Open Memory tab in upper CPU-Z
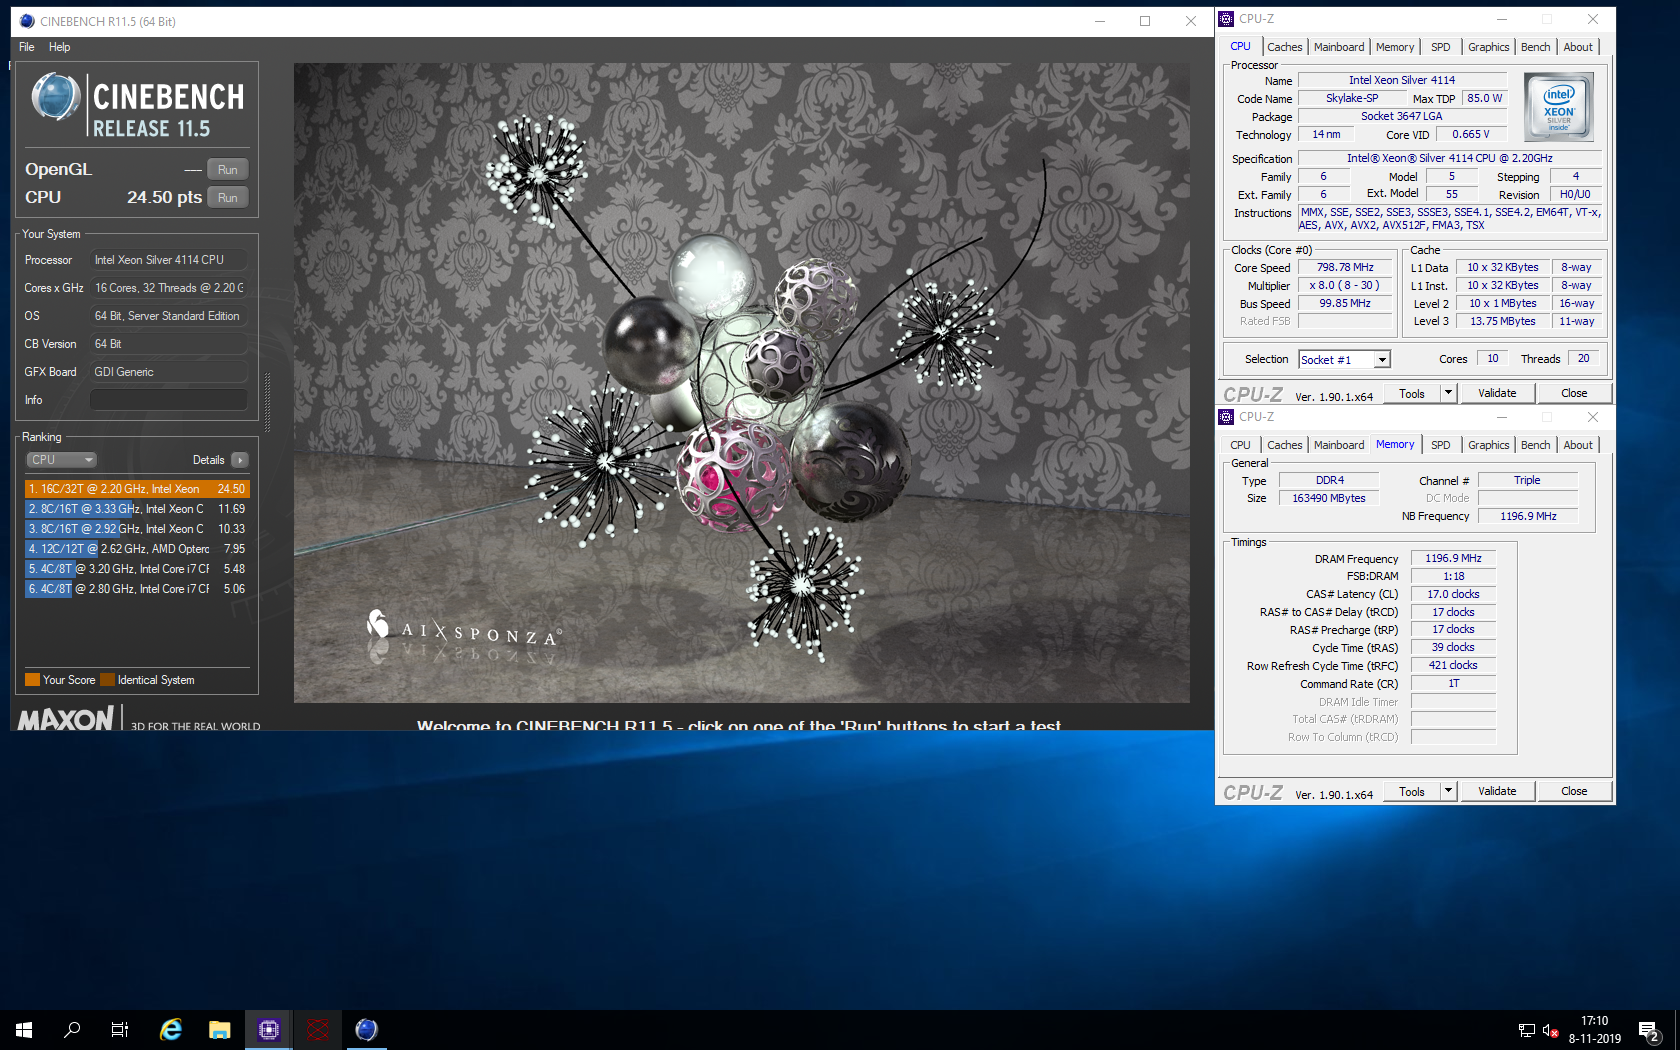Viewport: 1680px width, 1050px height. click(x=1395, y=47)
